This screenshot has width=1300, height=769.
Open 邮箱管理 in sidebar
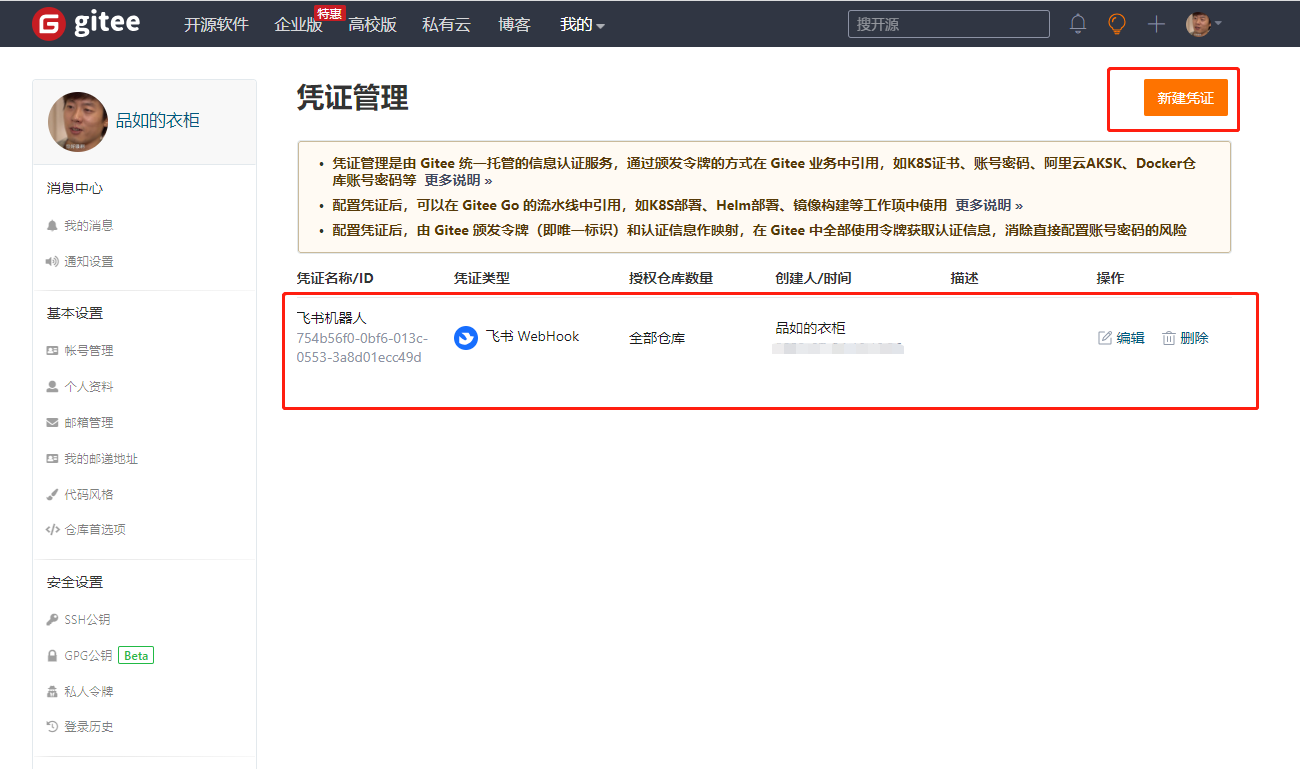pos(89,423)
